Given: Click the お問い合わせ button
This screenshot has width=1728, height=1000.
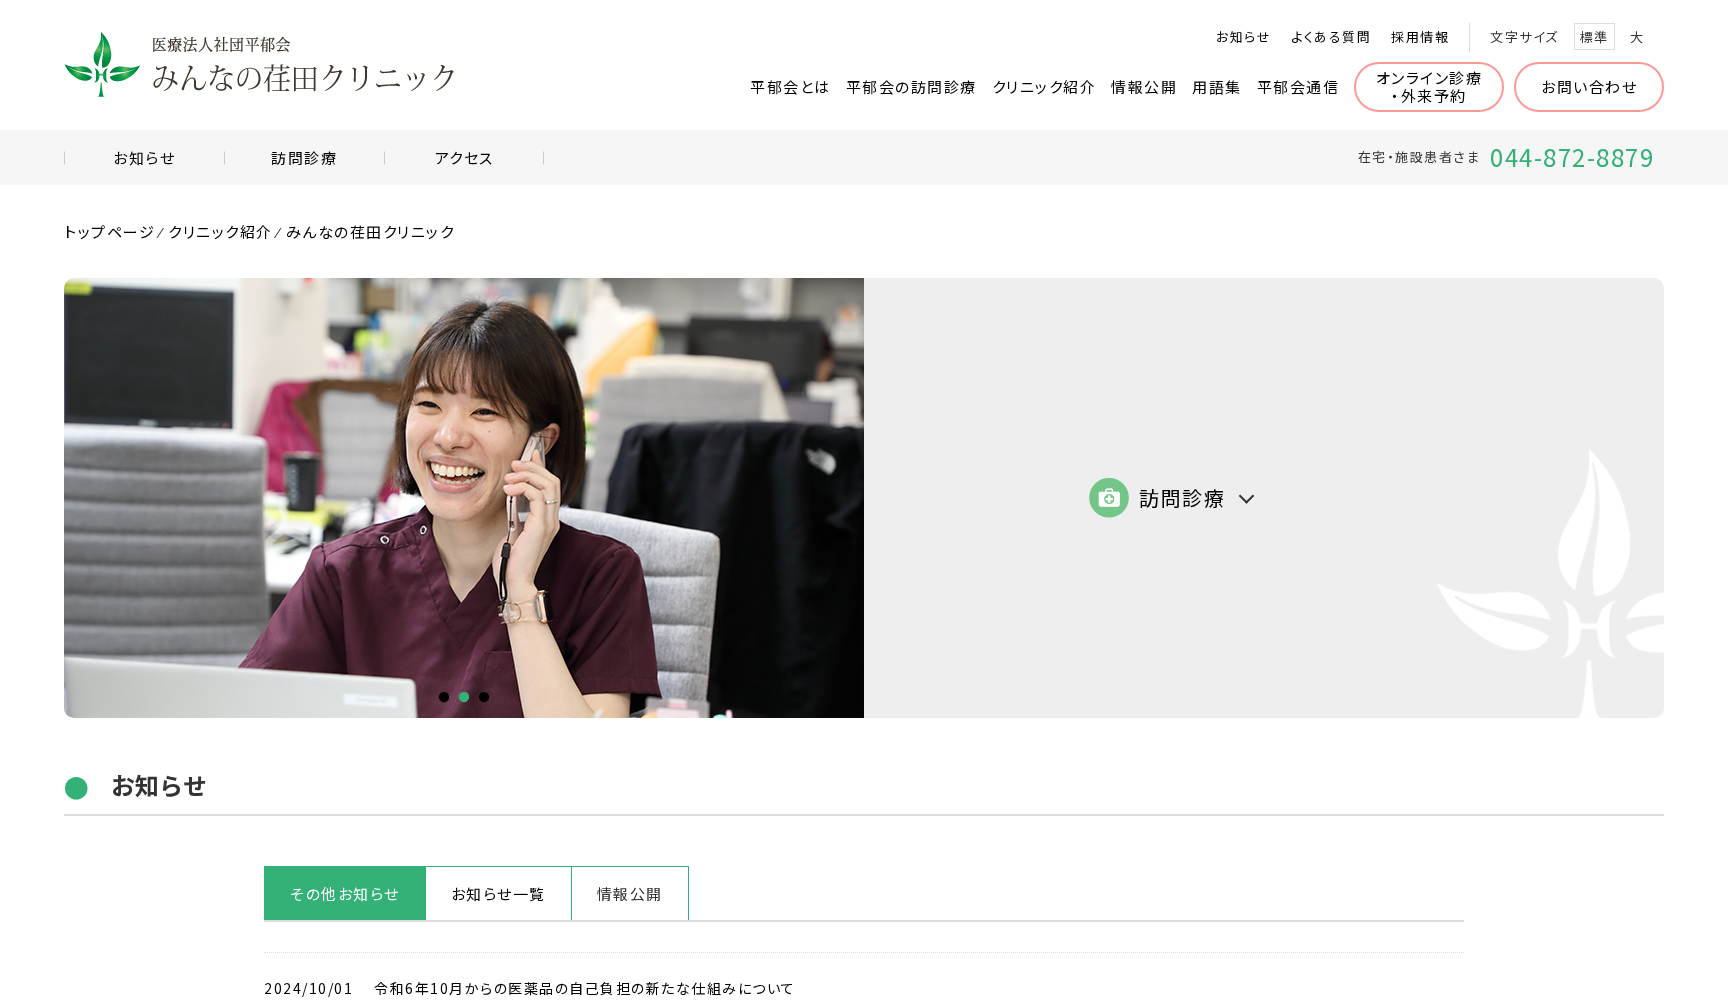Looking at the screenshot, I should (x=1588, y=87).
